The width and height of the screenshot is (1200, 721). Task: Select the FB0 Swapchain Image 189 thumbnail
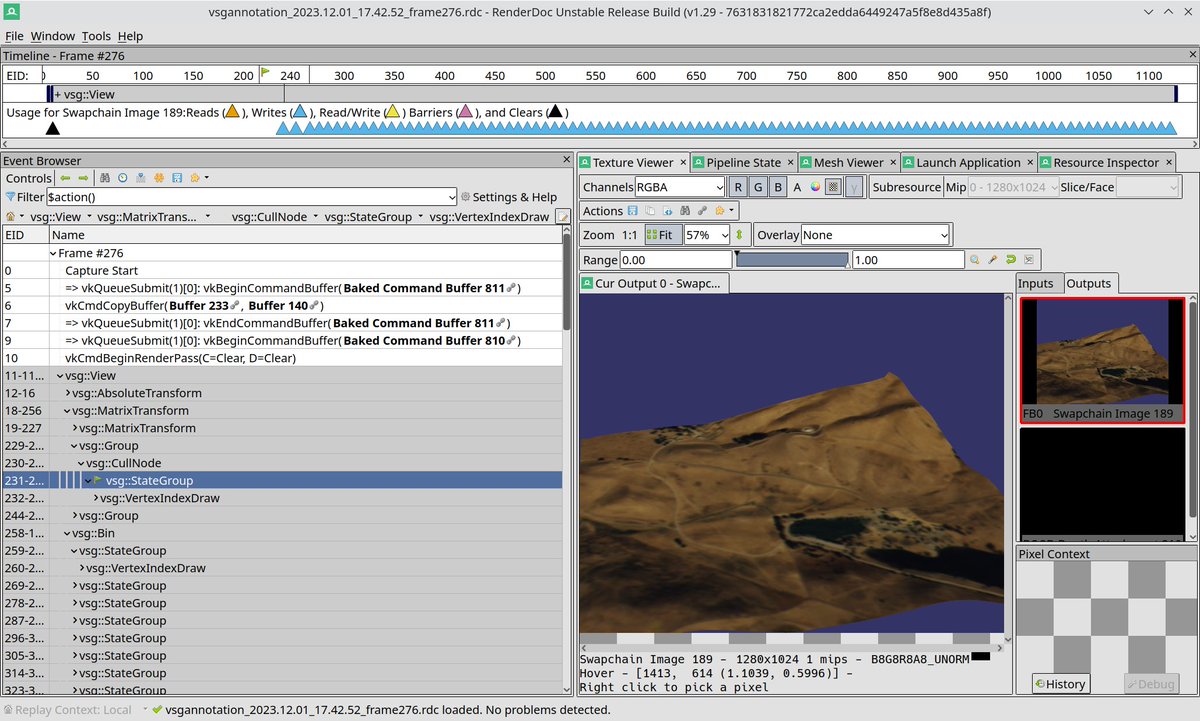pyautogui.click(x=1102, y=359)
